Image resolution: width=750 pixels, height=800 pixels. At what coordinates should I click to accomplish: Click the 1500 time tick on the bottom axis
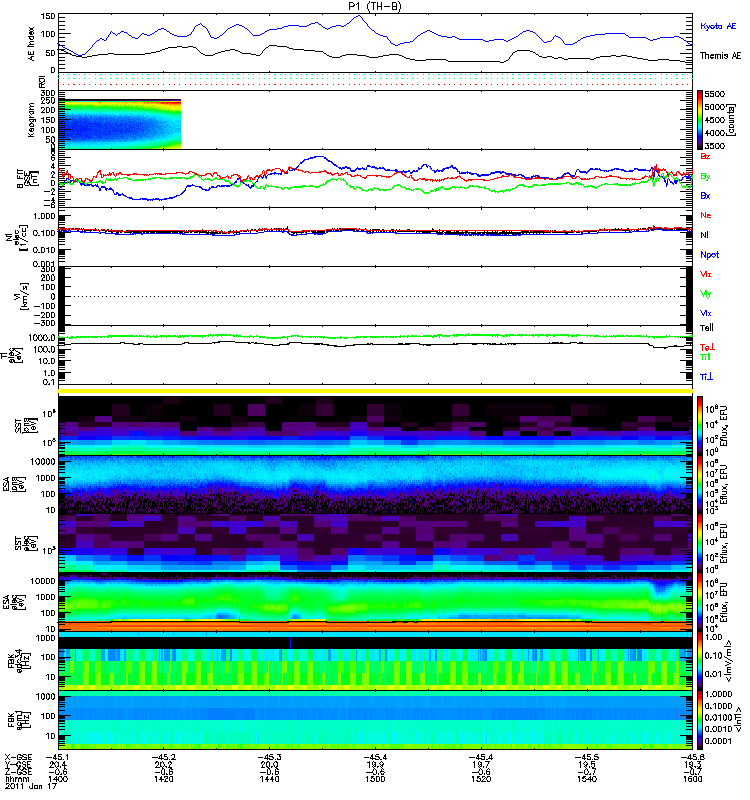pos(376,781)
